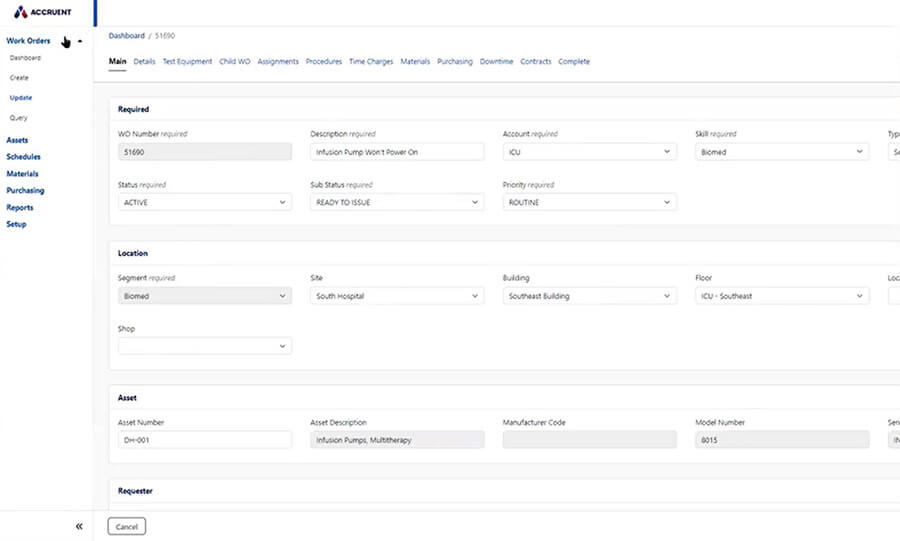Image resolution: width=900 pixels, height=541 pixels.
Task: Open the Site dropdown South Hospital
Action: pyautogui.click(x=397, y=296)
